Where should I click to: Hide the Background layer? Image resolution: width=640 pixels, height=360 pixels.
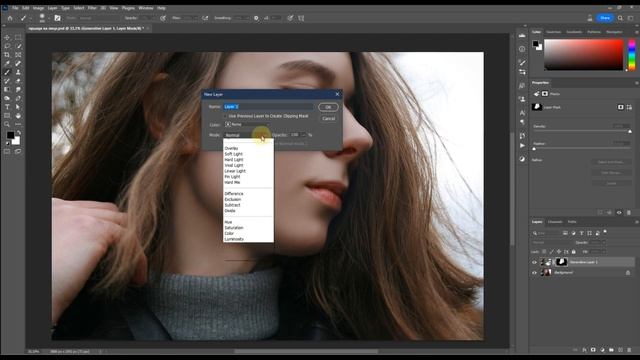click(x=534, y=273)
